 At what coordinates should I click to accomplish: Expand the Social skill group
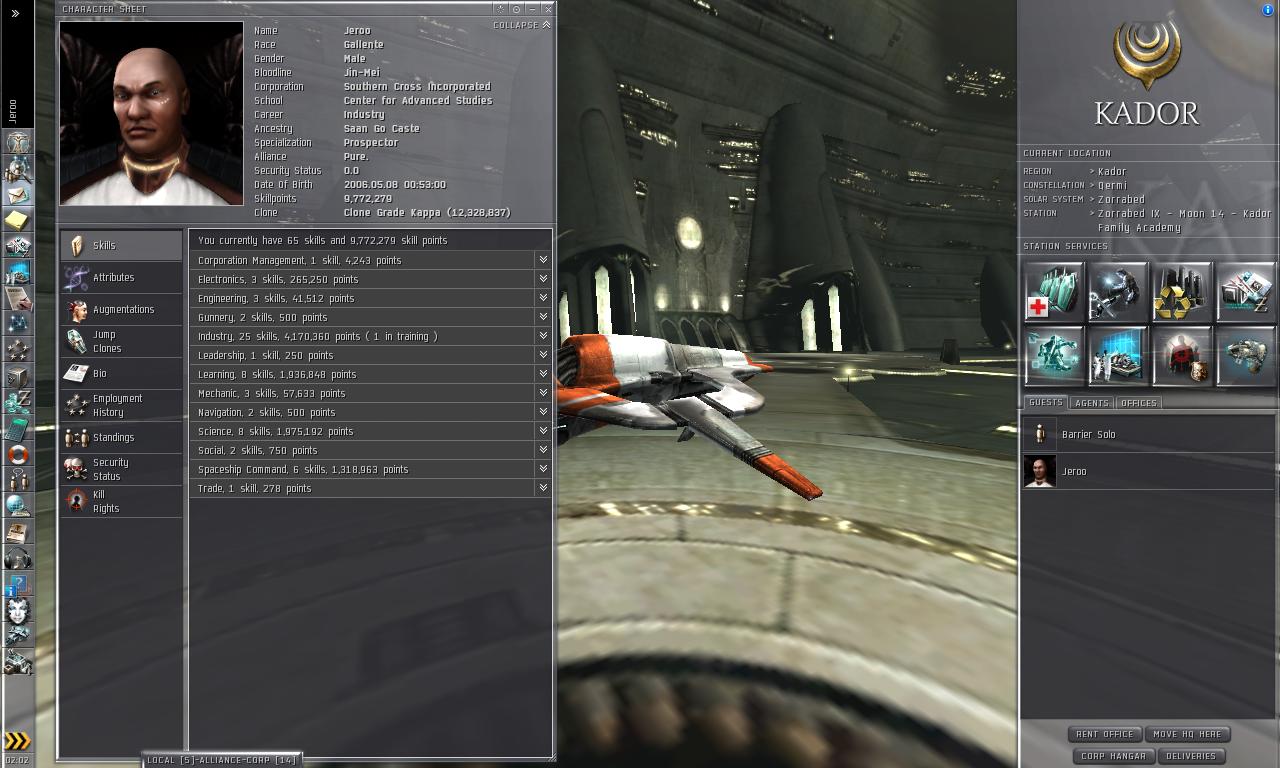click(543, 450)
